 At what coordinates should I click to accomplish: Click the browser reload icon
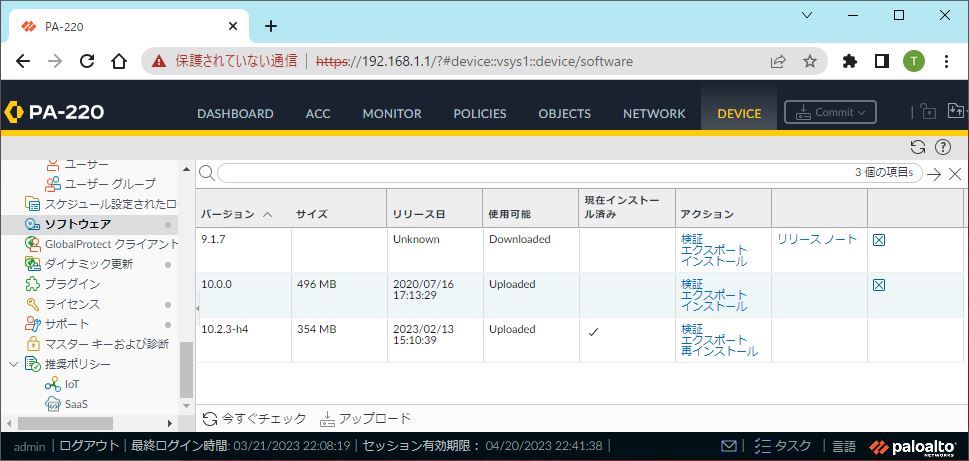[87, 61]
